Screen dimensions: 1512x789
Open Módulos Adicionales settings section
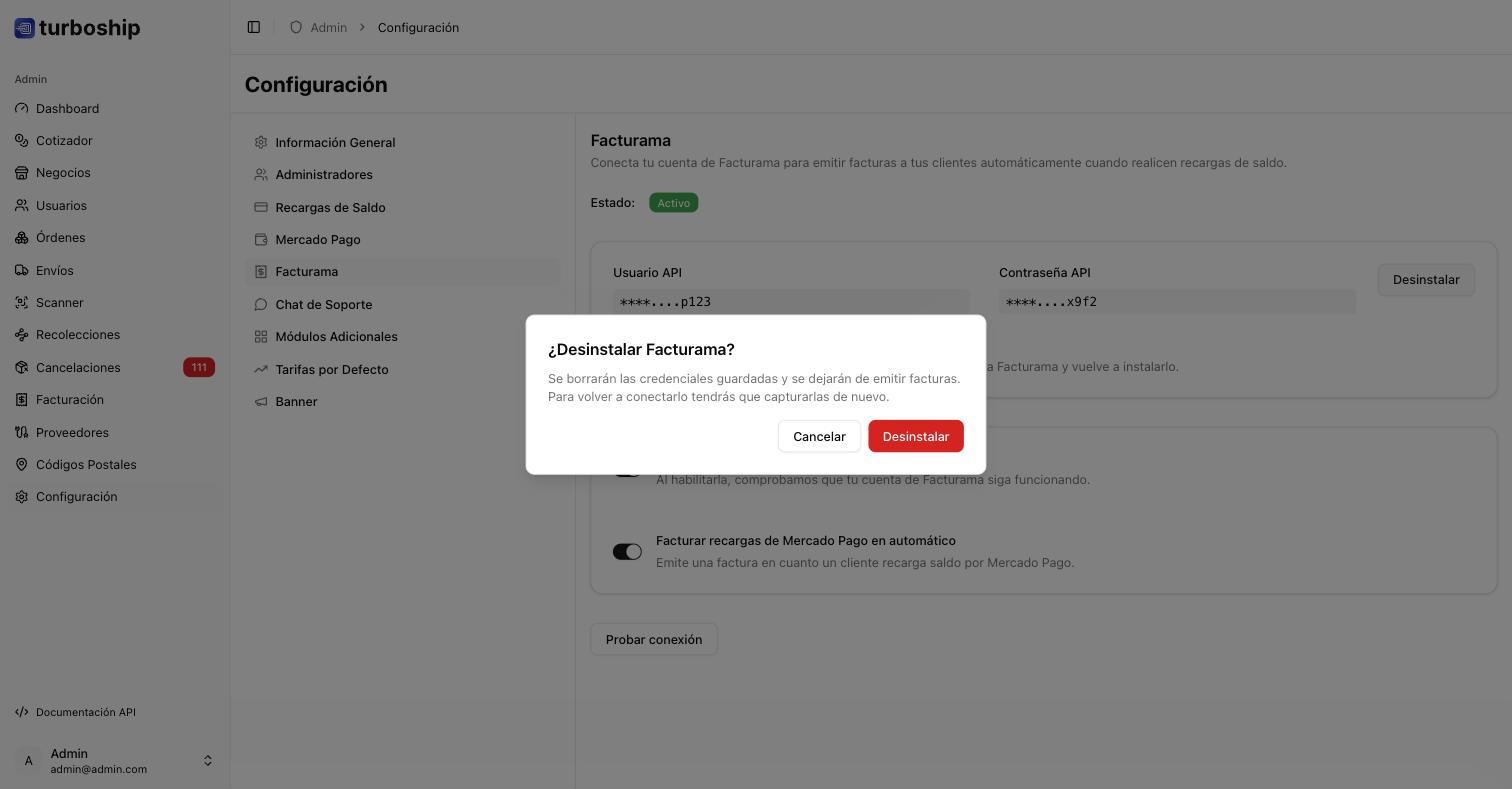[x=402, y=336]
